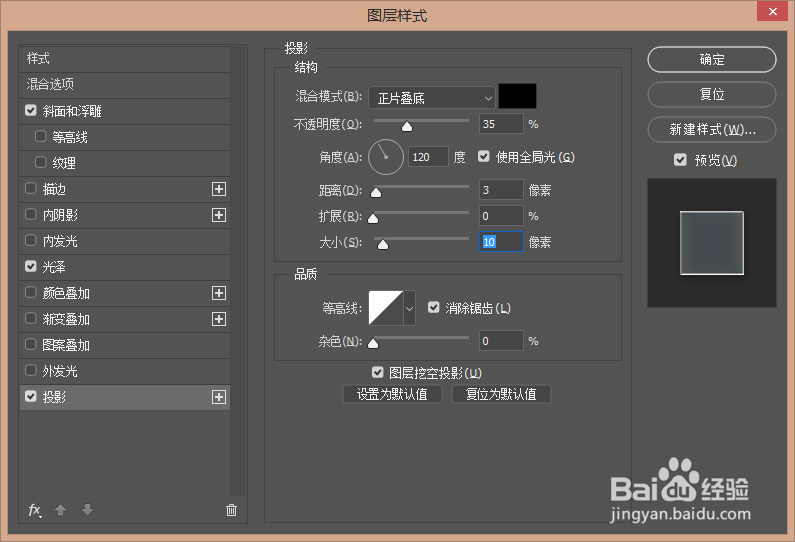Click the fx add style icon
Viewport: 795px width, 542px height.
pyautogui.click(x=34, y=510)
